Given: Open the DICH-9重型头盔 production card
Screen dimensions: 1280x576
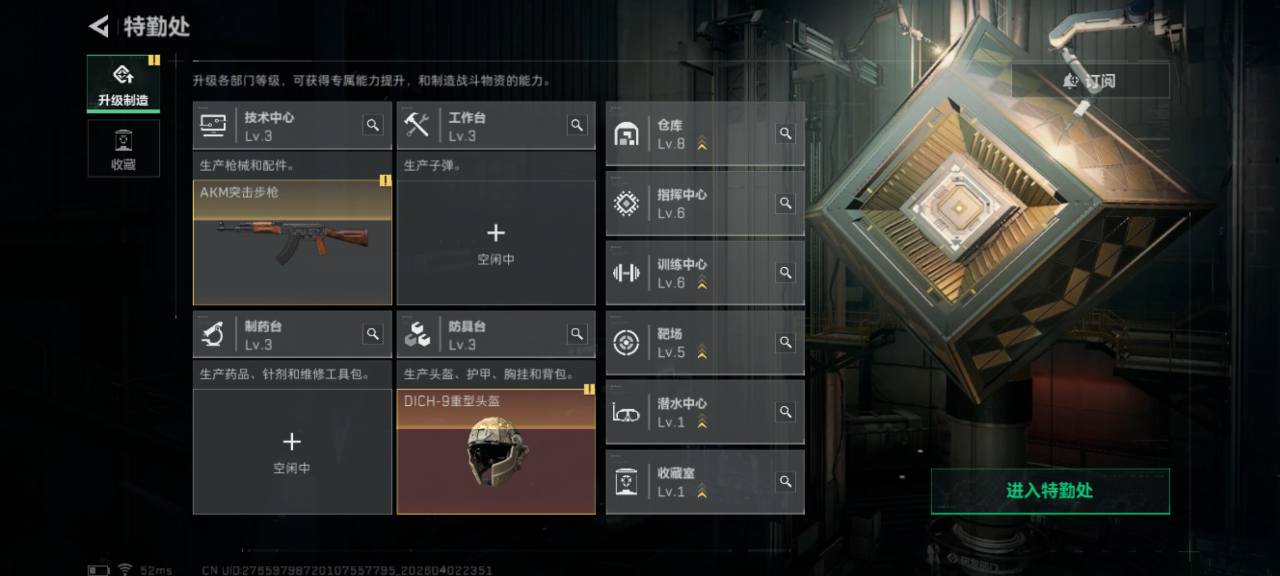Looking at the screenshot, I should tap(496, 451).
